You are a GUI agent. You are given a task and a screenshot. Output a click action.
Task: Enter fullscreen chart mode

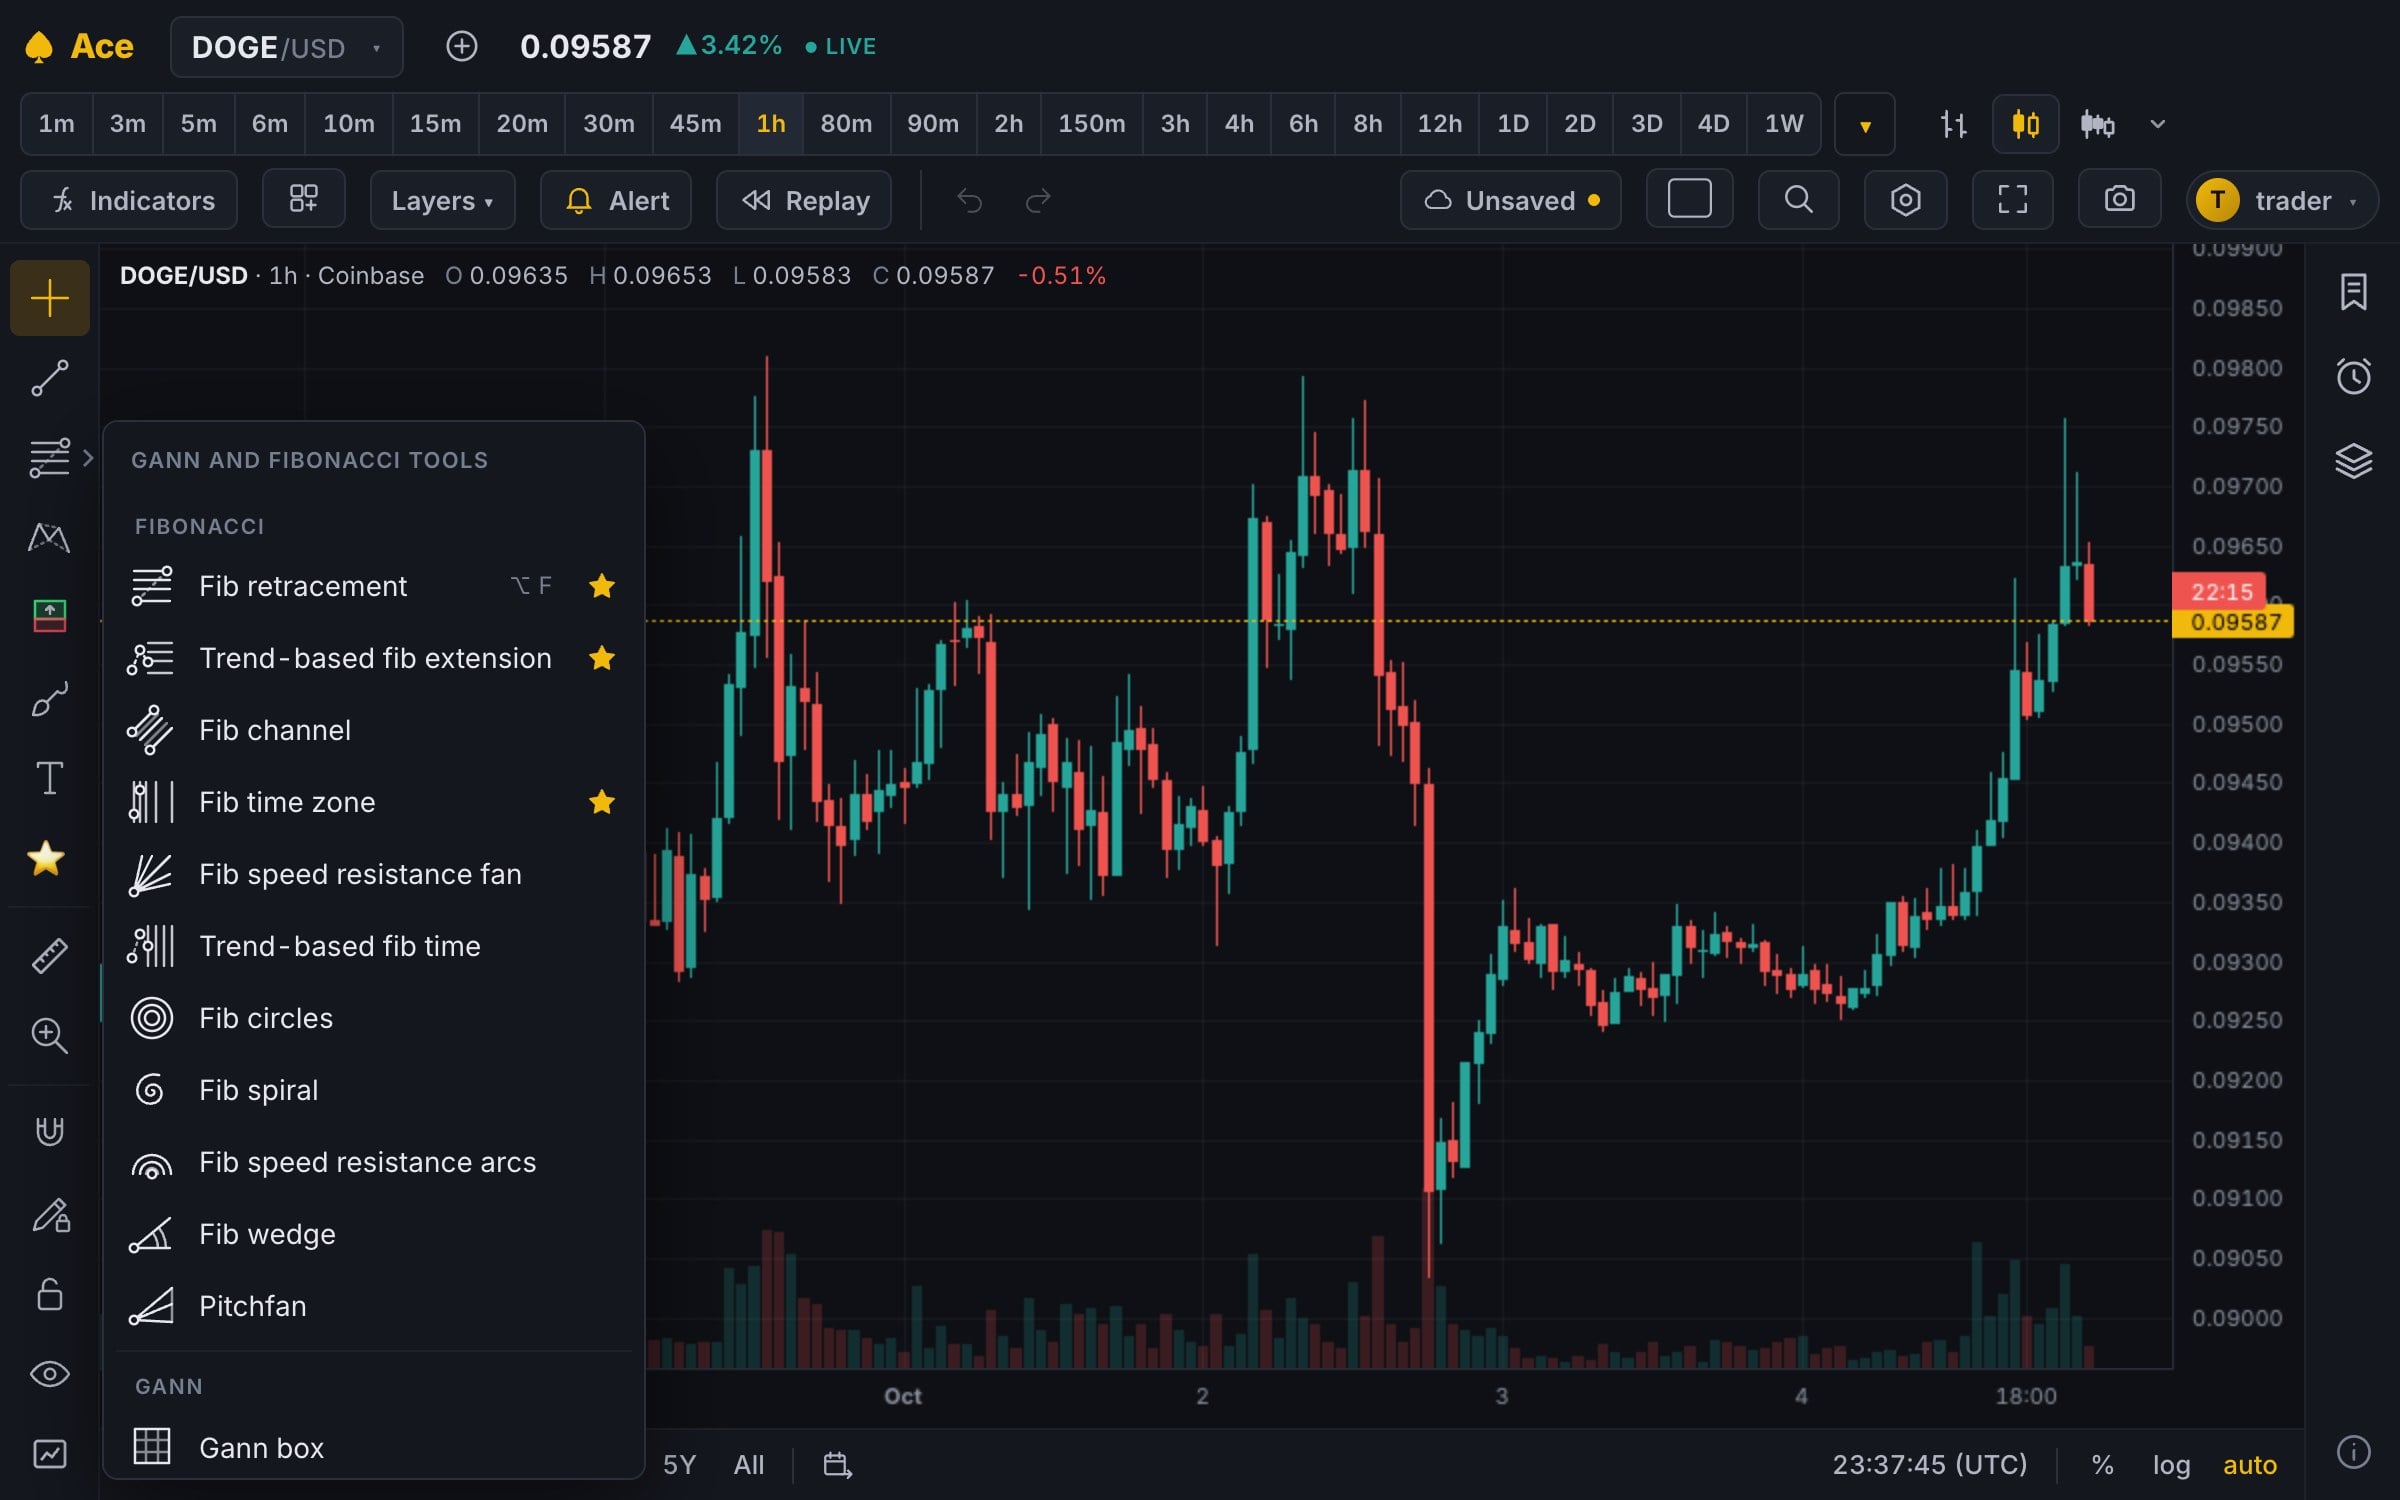click(x=2012, y=200)
